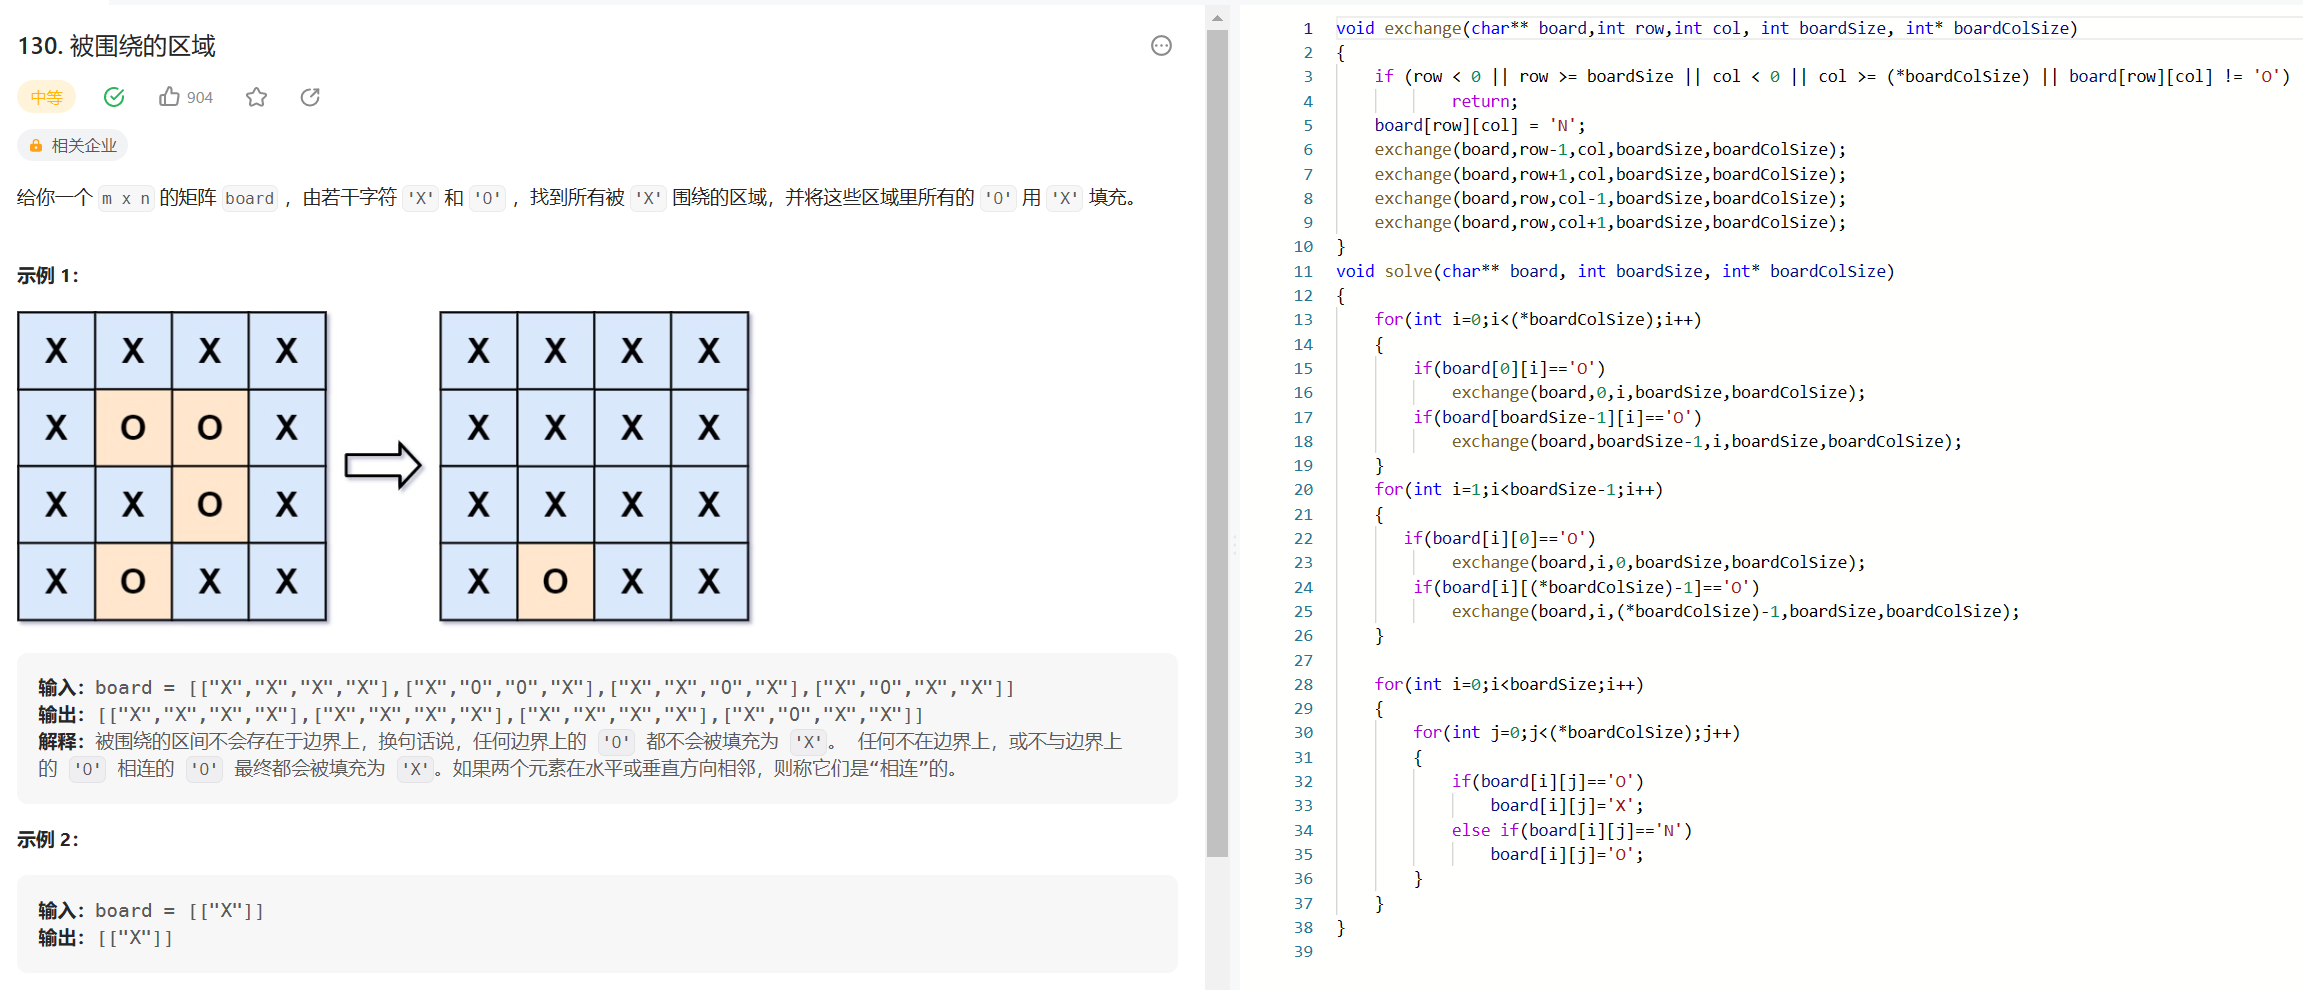Viewport: 2303px width, 990px height.
Task: Click the scrollbar up arrow in description panel
Action: click(x=1217, y=18)
